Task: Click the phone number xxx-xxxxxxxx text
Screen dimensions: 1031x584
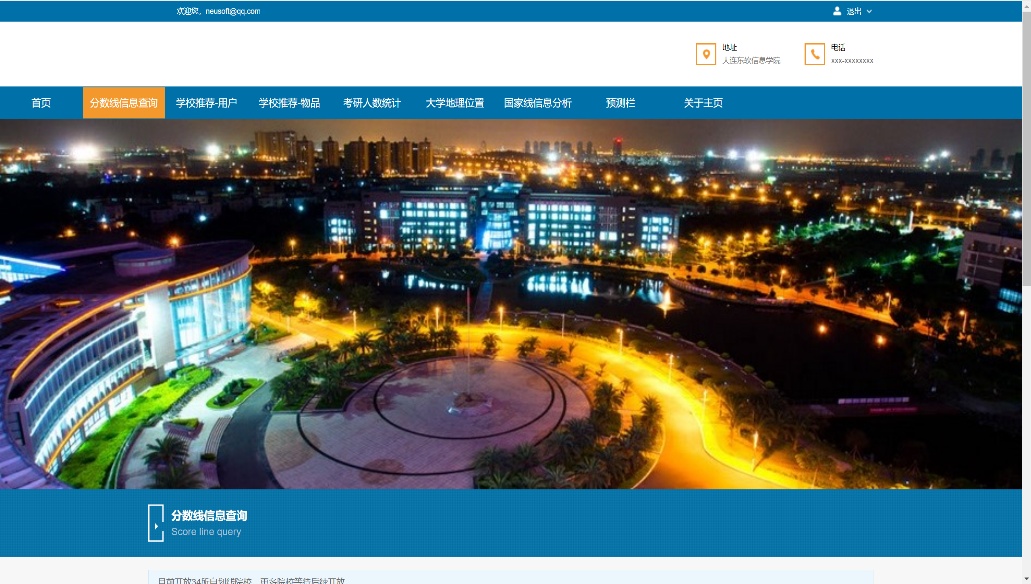Action: [x=852, y=61]
